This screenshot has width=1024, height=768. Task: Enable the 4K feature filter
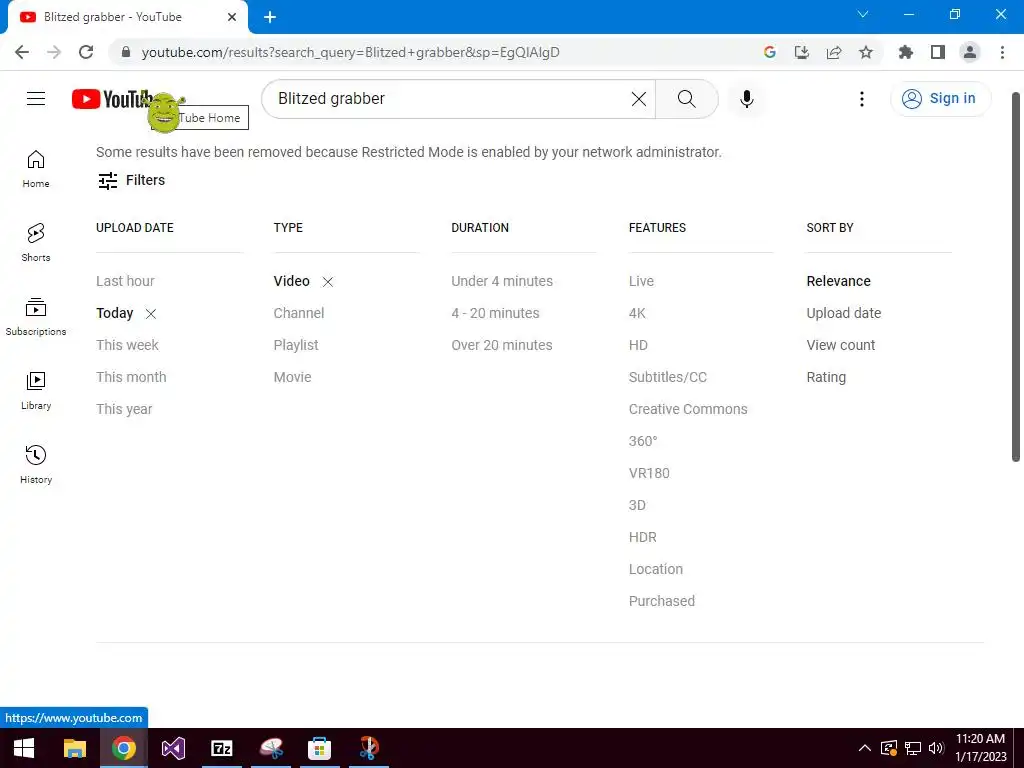click(x=637, y=313)
